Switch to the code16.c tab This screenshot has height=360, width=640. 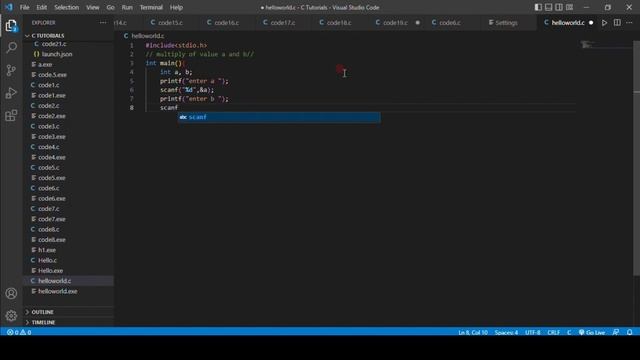[227, 23]
